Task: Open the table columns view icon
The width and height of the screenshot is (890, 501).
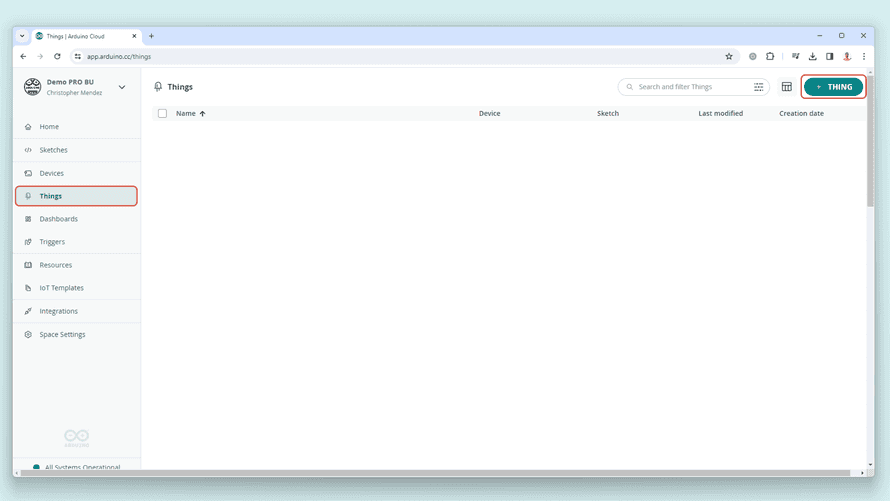Action: tap(787, 87)
